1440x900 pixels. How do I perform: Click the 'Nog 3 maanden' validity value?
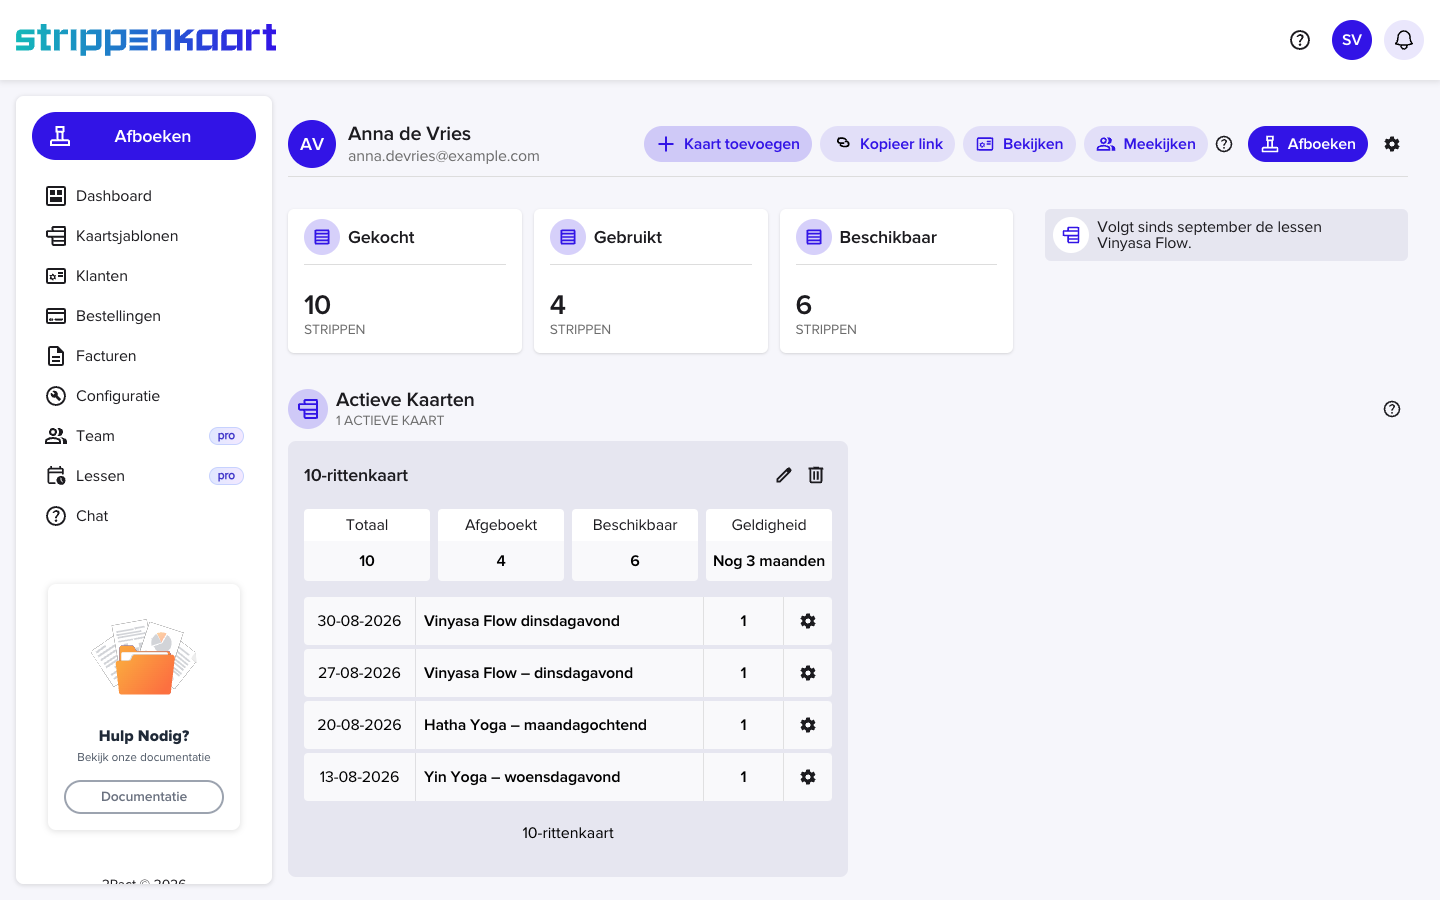coord(769,561)
